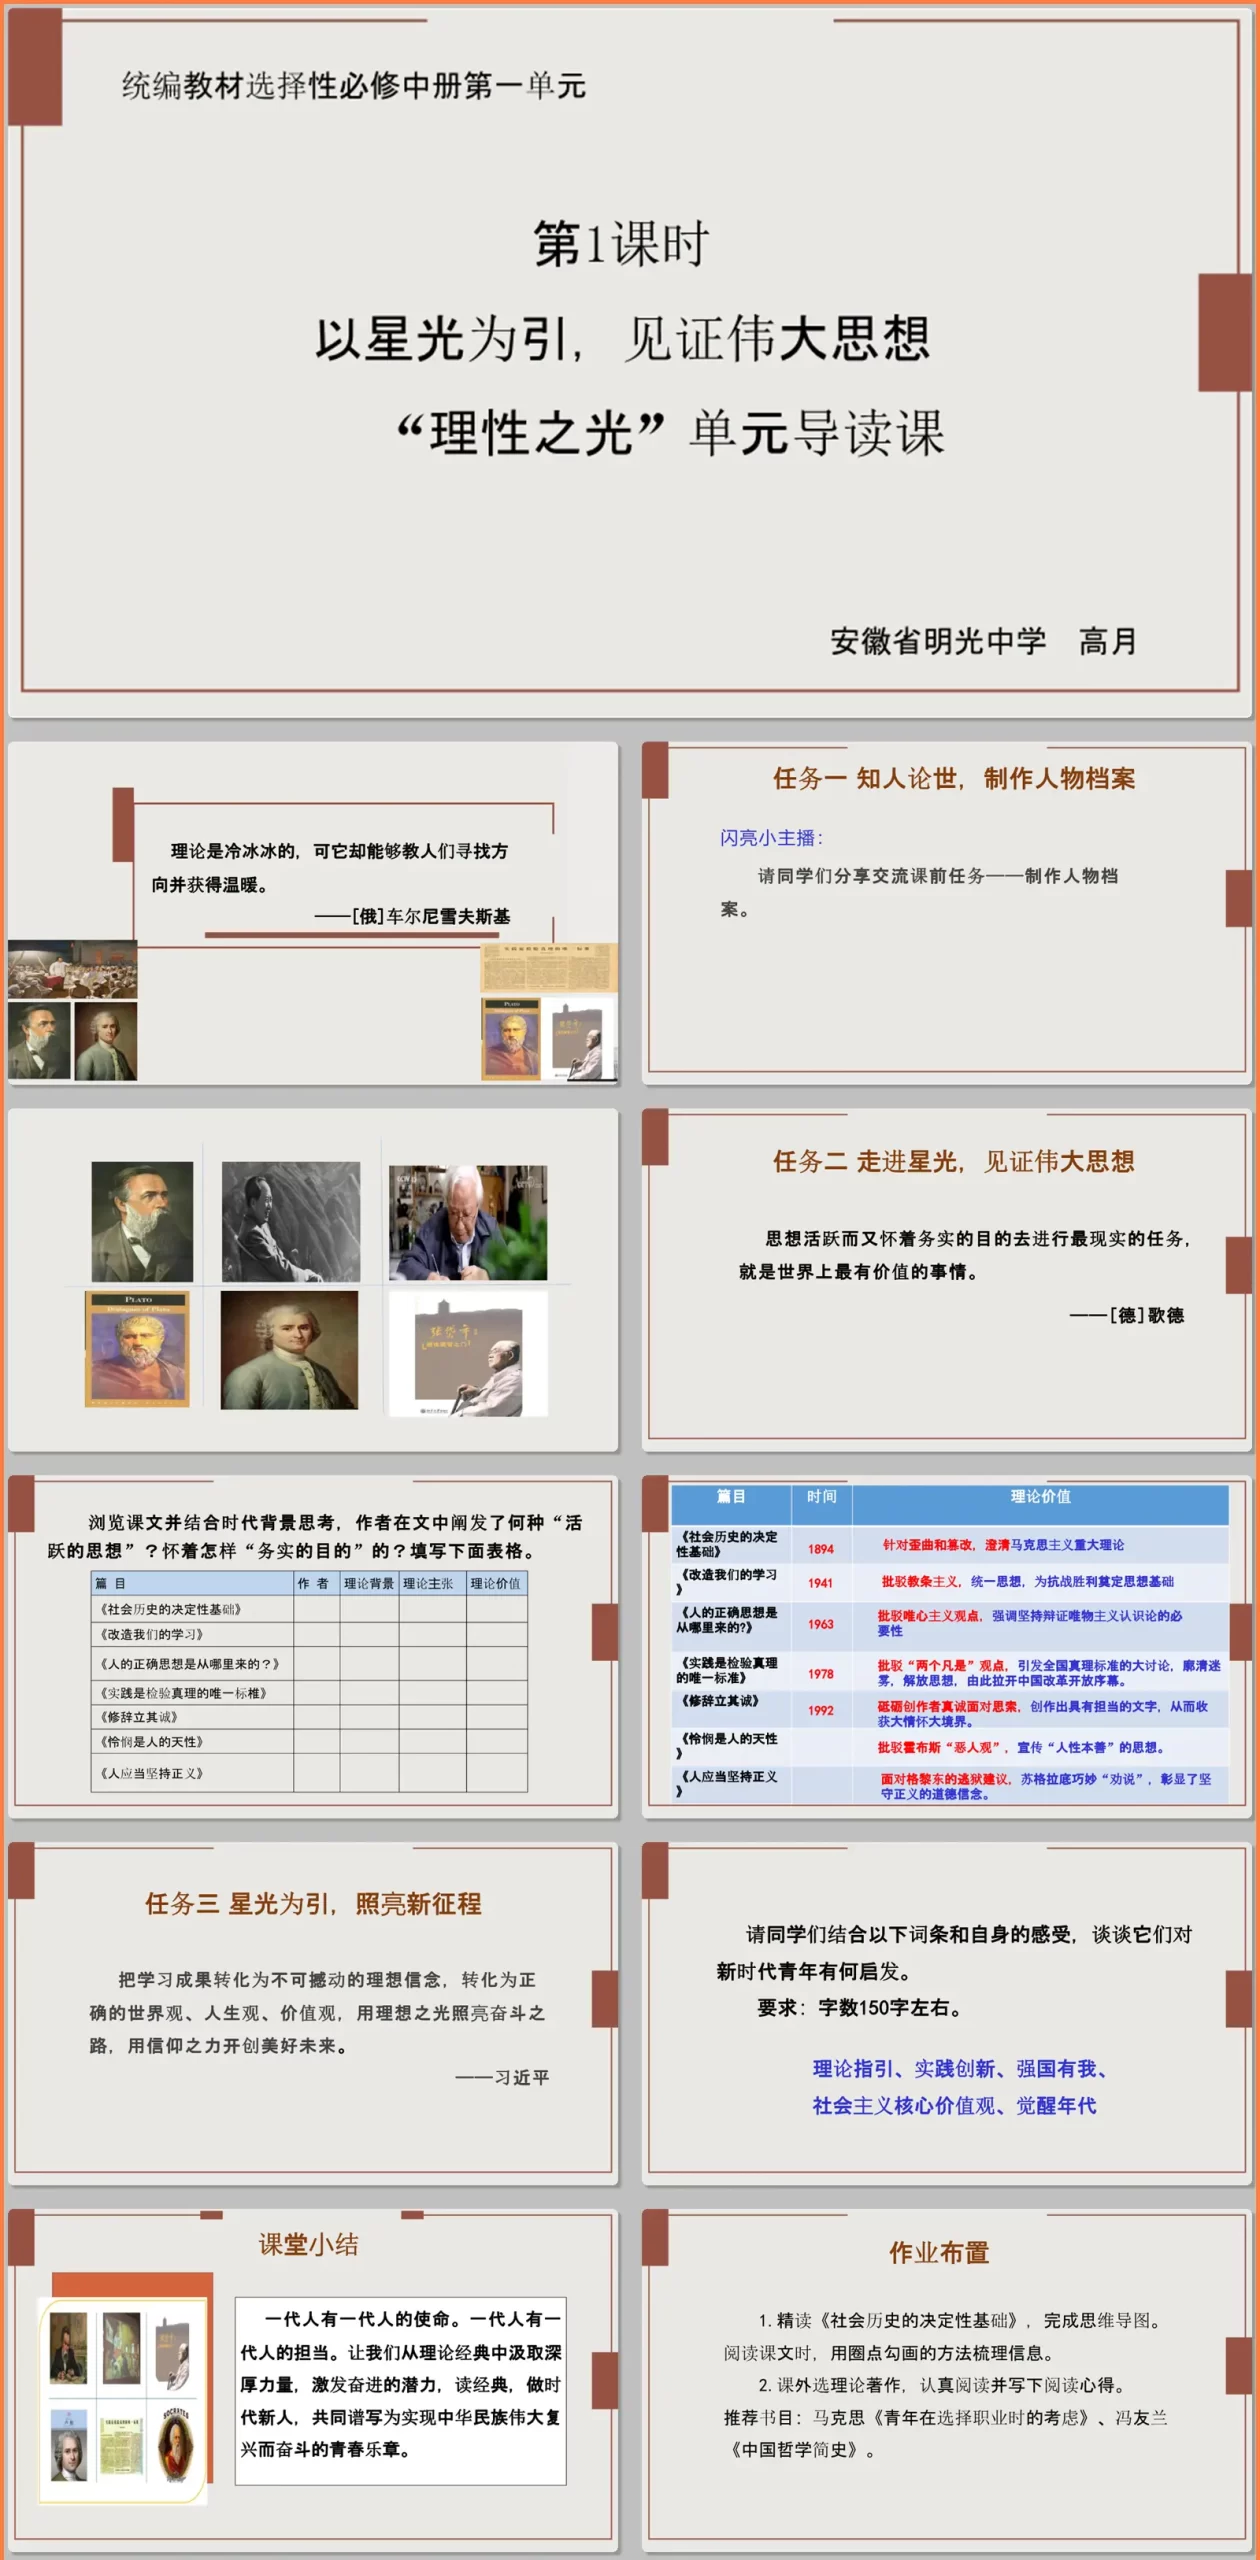Click the row 《修辞立其诚》 in the blank table
The height and width of the screenshot is (2560, 1260).
coord(309,1717)
